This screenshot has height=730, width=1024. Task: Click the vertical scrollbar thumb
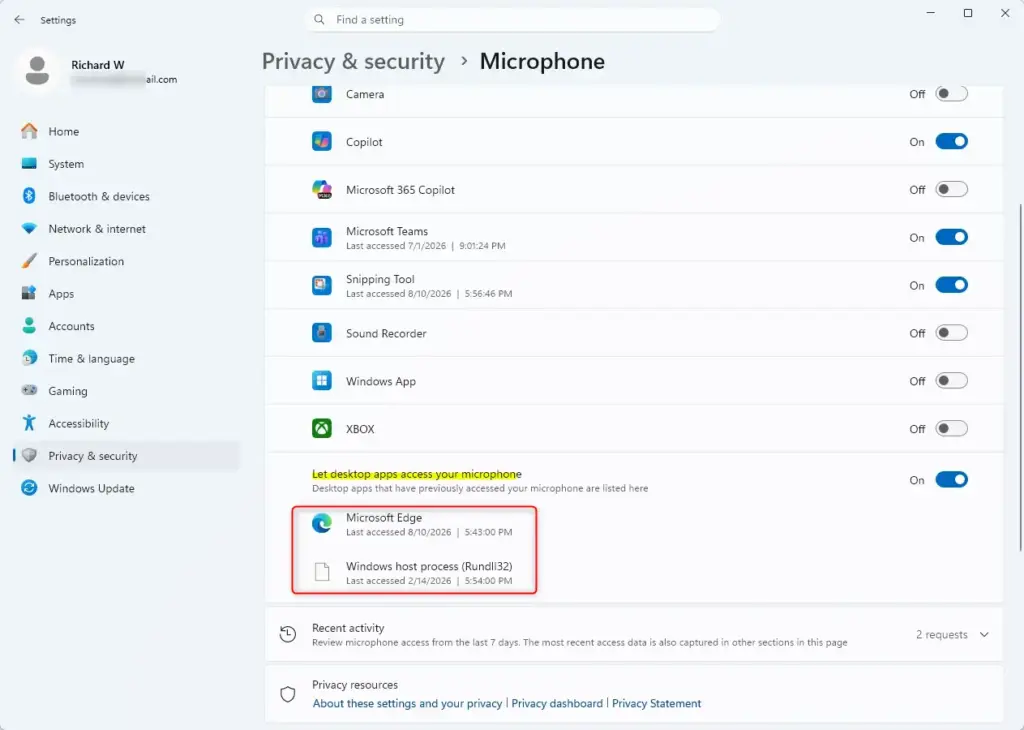[x=1020, y=377]
